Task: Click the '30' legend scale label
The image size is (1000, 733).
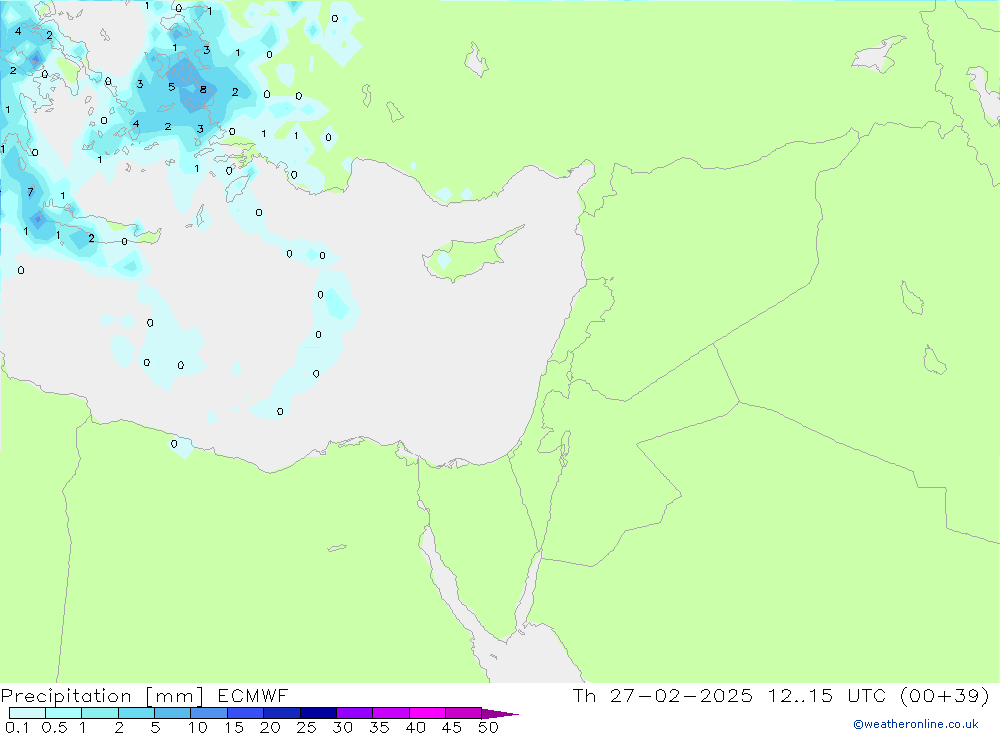Action: pos(343,727)
